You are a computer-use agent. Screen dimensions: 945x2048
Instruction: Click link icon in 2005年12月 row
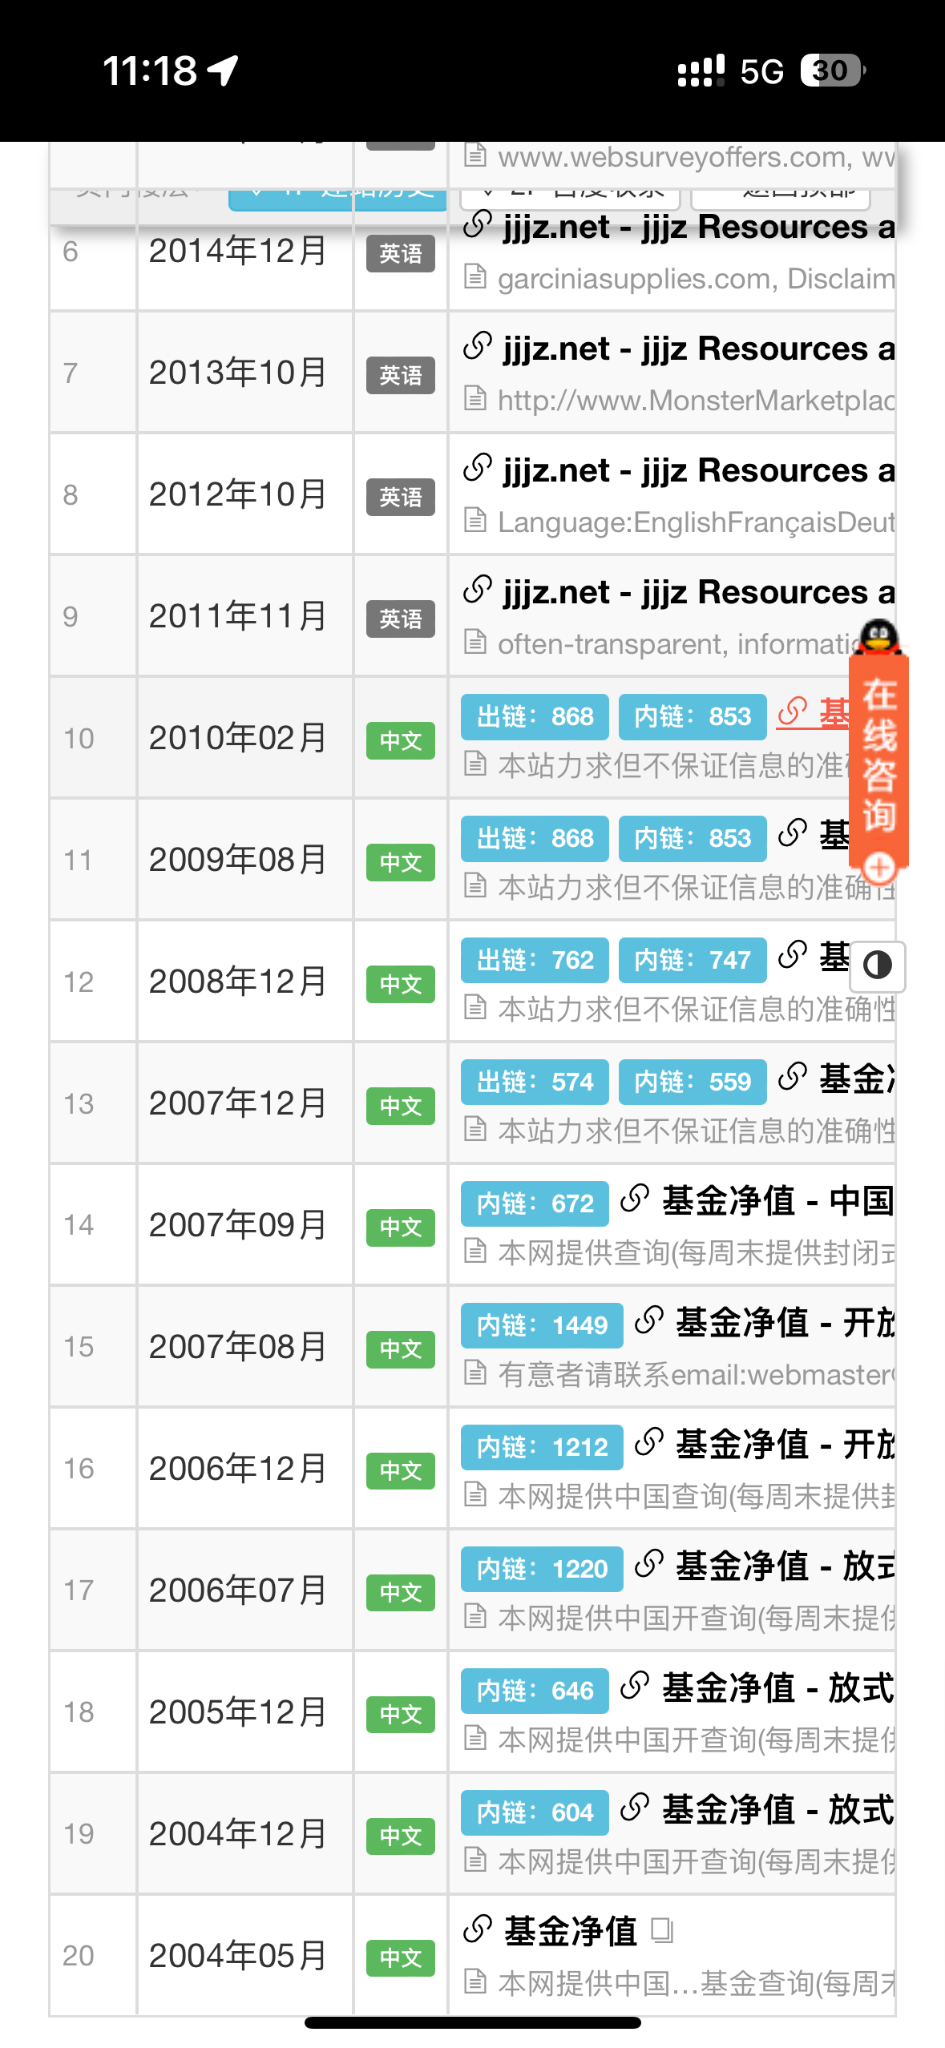pos(635,1686)
